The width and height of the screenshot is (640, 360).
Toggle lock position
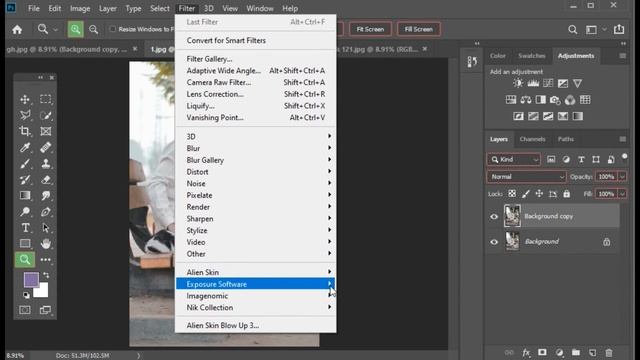(x=539, y=194)
